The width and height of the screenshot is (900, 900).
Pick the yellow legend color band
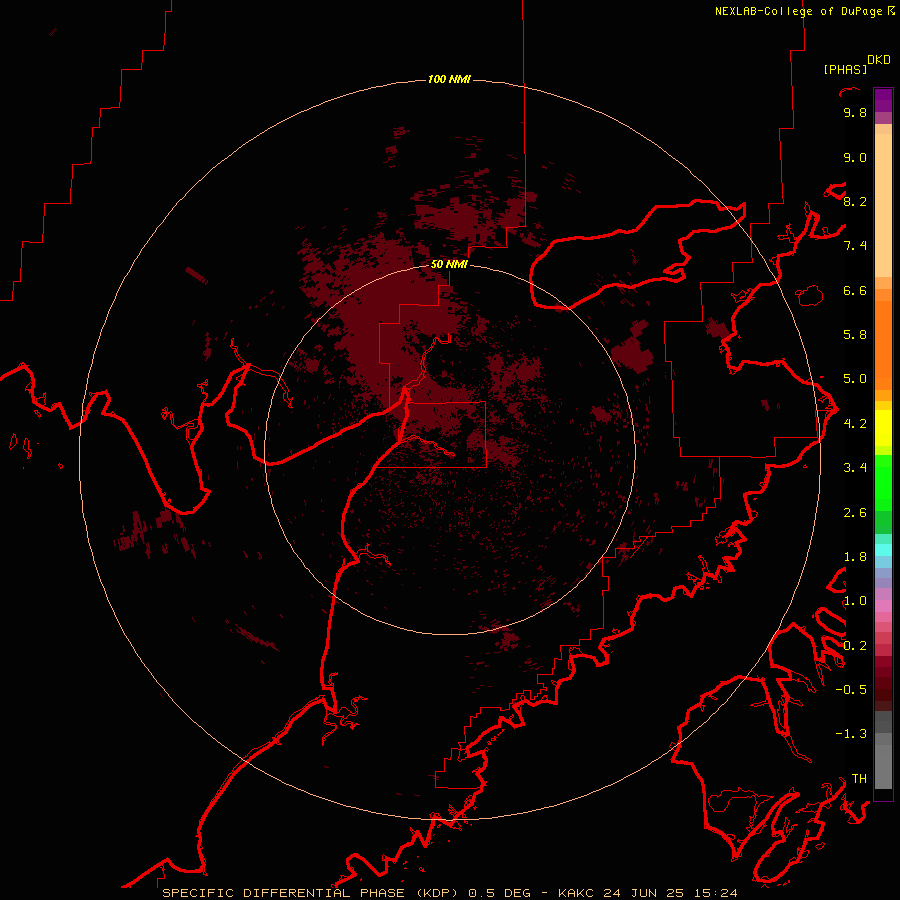(x=883, y=428)
